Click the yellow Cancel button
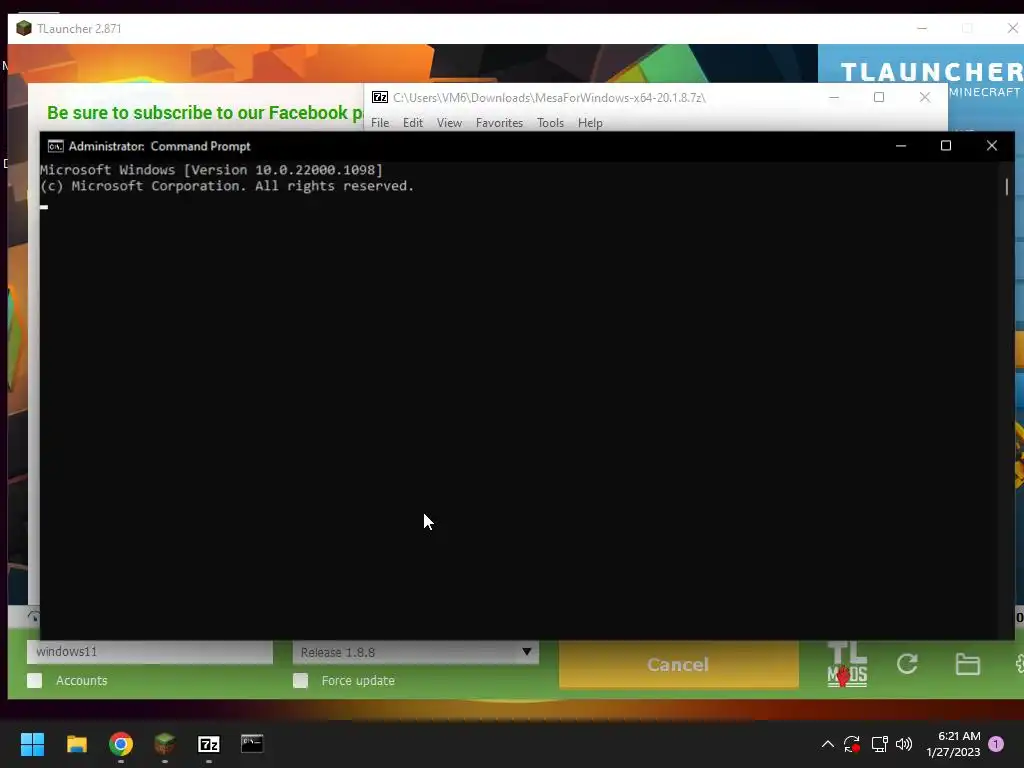This screenshot has height=768, width=1024. 679,664
